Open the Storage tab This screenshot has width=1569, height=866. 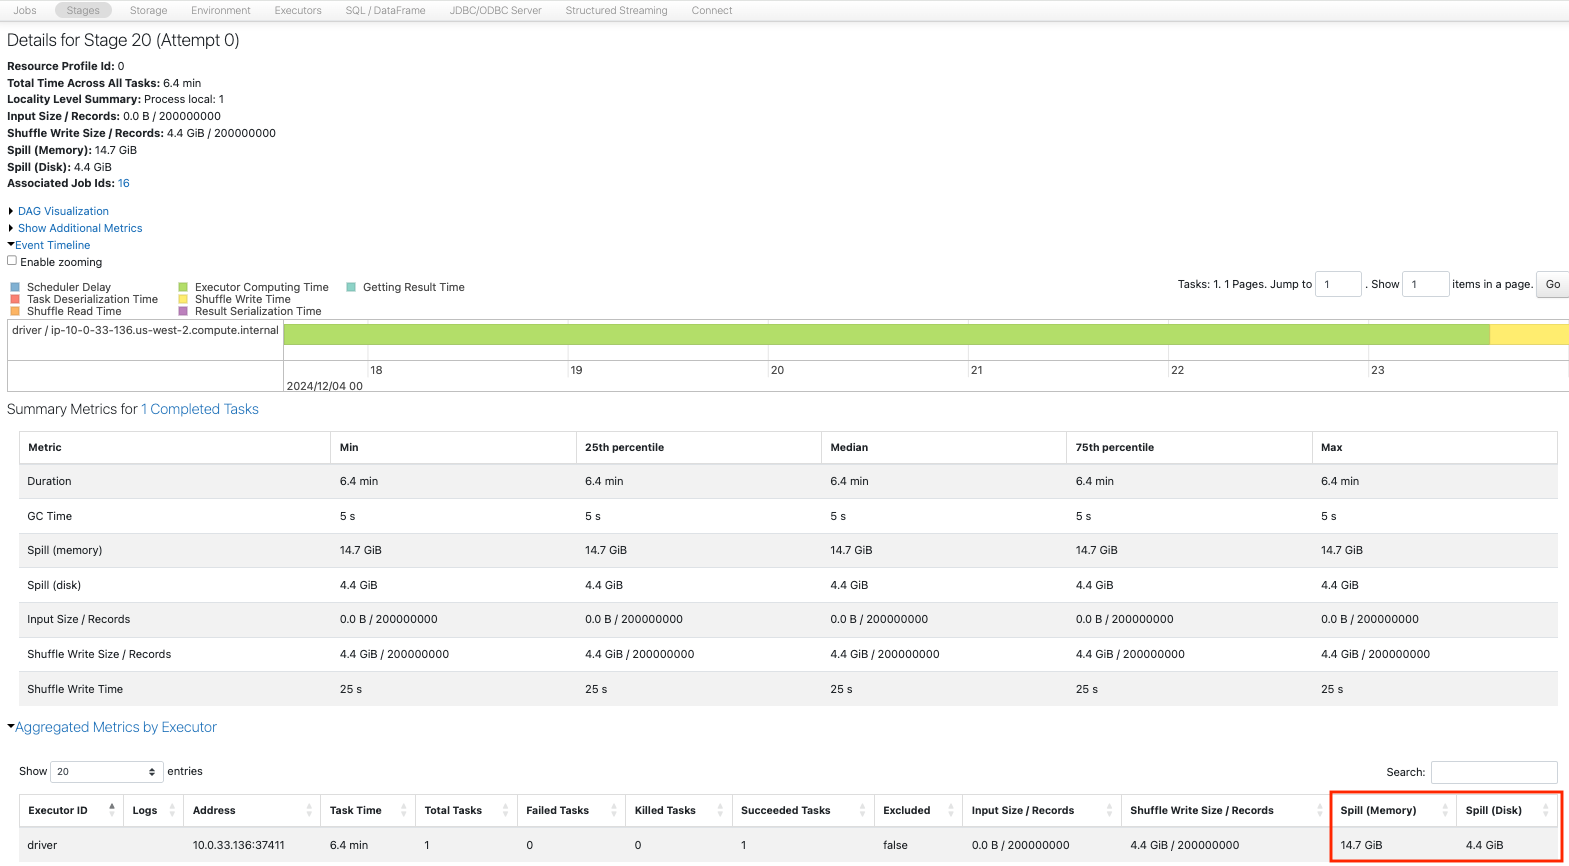[148, 10]
